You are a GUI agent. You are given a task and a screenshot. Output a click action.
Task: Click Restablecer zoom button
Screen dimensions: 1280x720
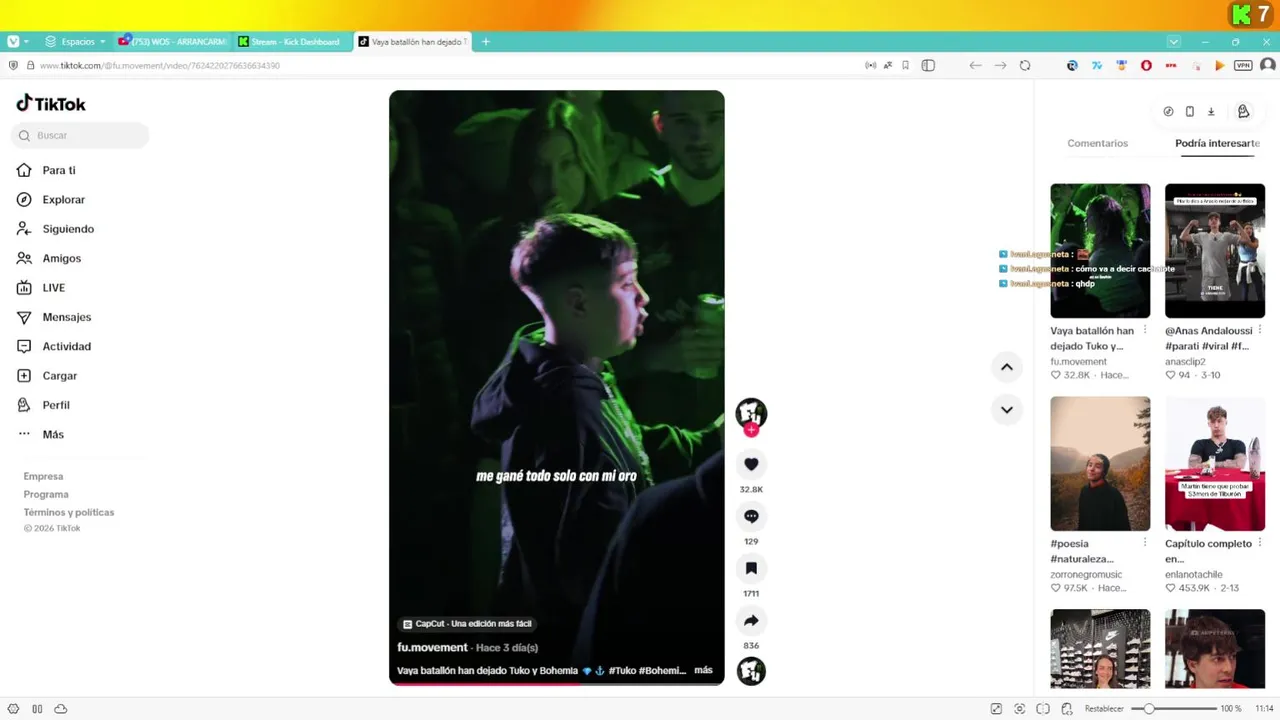tap(1104, 709)
